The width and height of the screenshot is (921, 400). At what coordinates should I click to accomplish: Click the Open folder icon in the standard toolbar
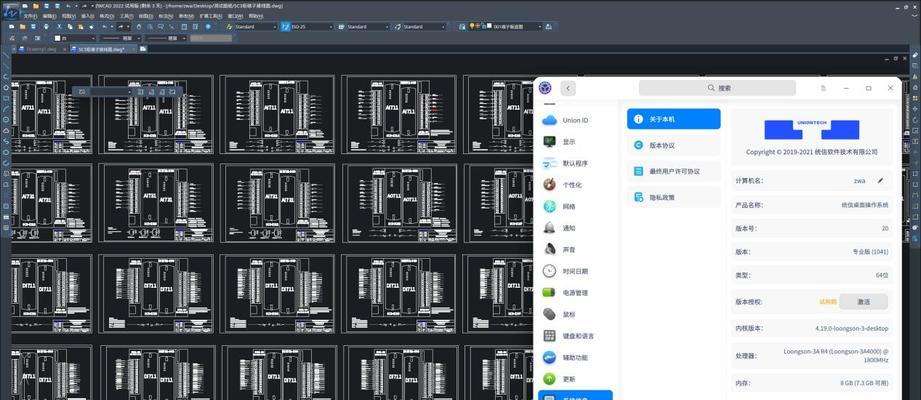click(x=22, y=27)
